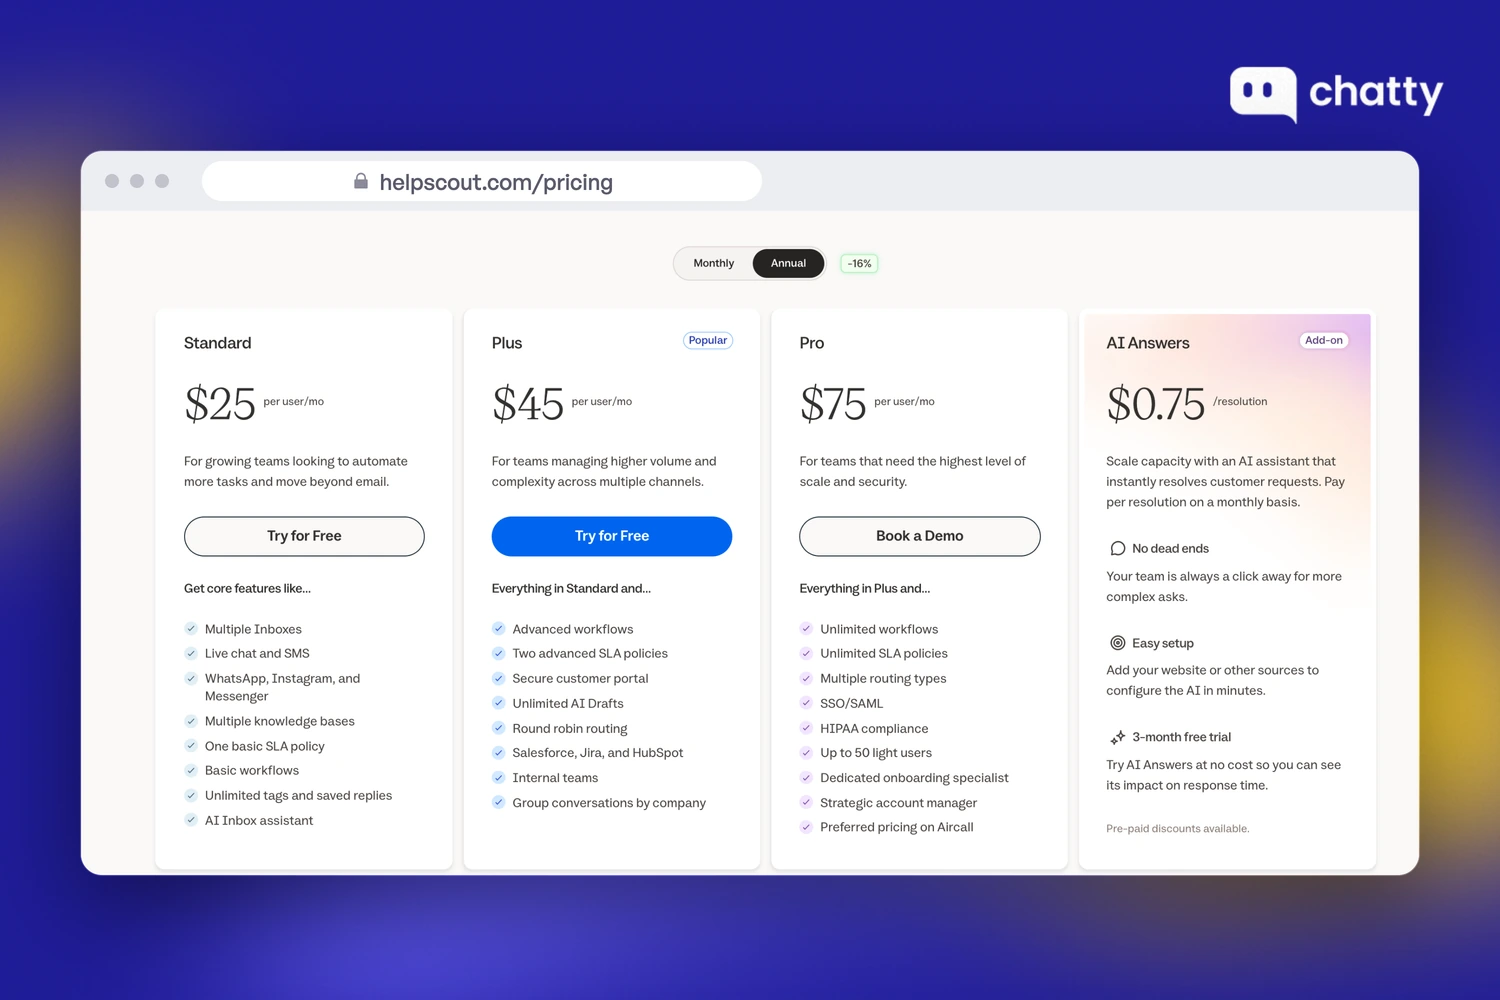Screen dimensions: 1500x1000
Task: Click the Salesforce, Jira, and HubSpot text
Action: point(598,753)
